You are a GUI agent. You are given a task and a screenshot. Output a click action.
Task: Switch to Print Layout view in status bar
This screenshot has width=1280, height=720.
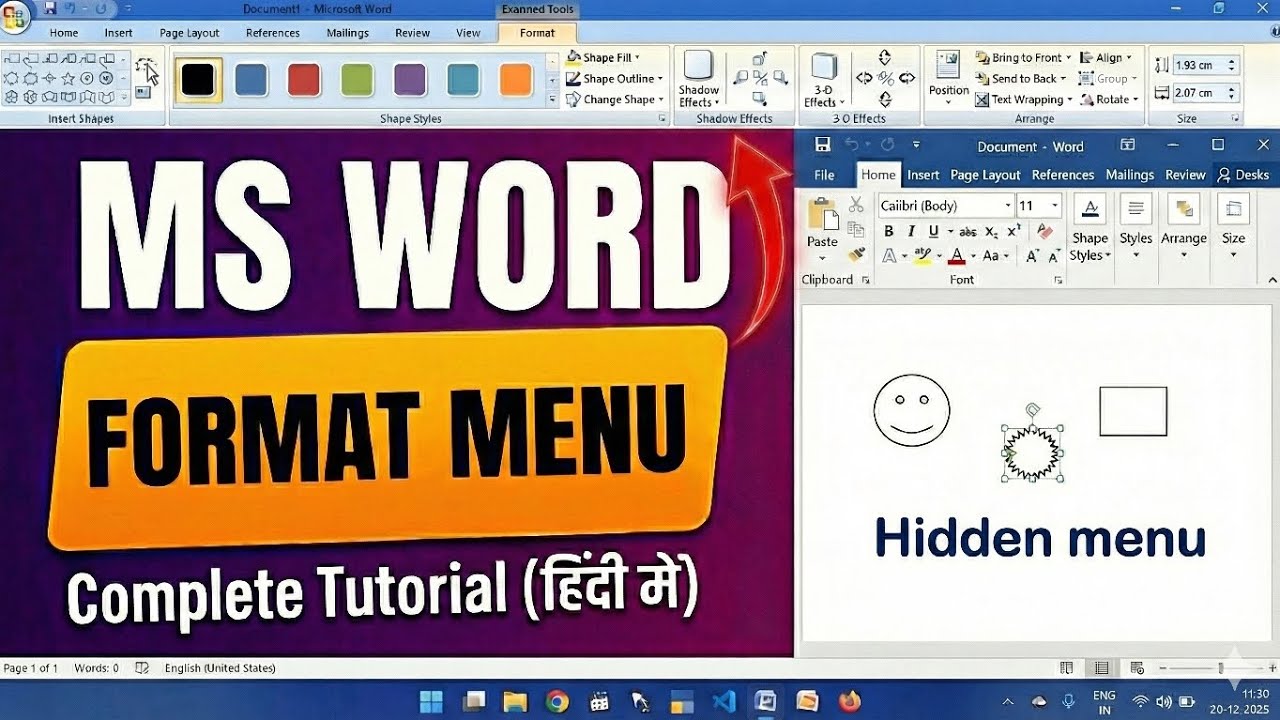1101,668
